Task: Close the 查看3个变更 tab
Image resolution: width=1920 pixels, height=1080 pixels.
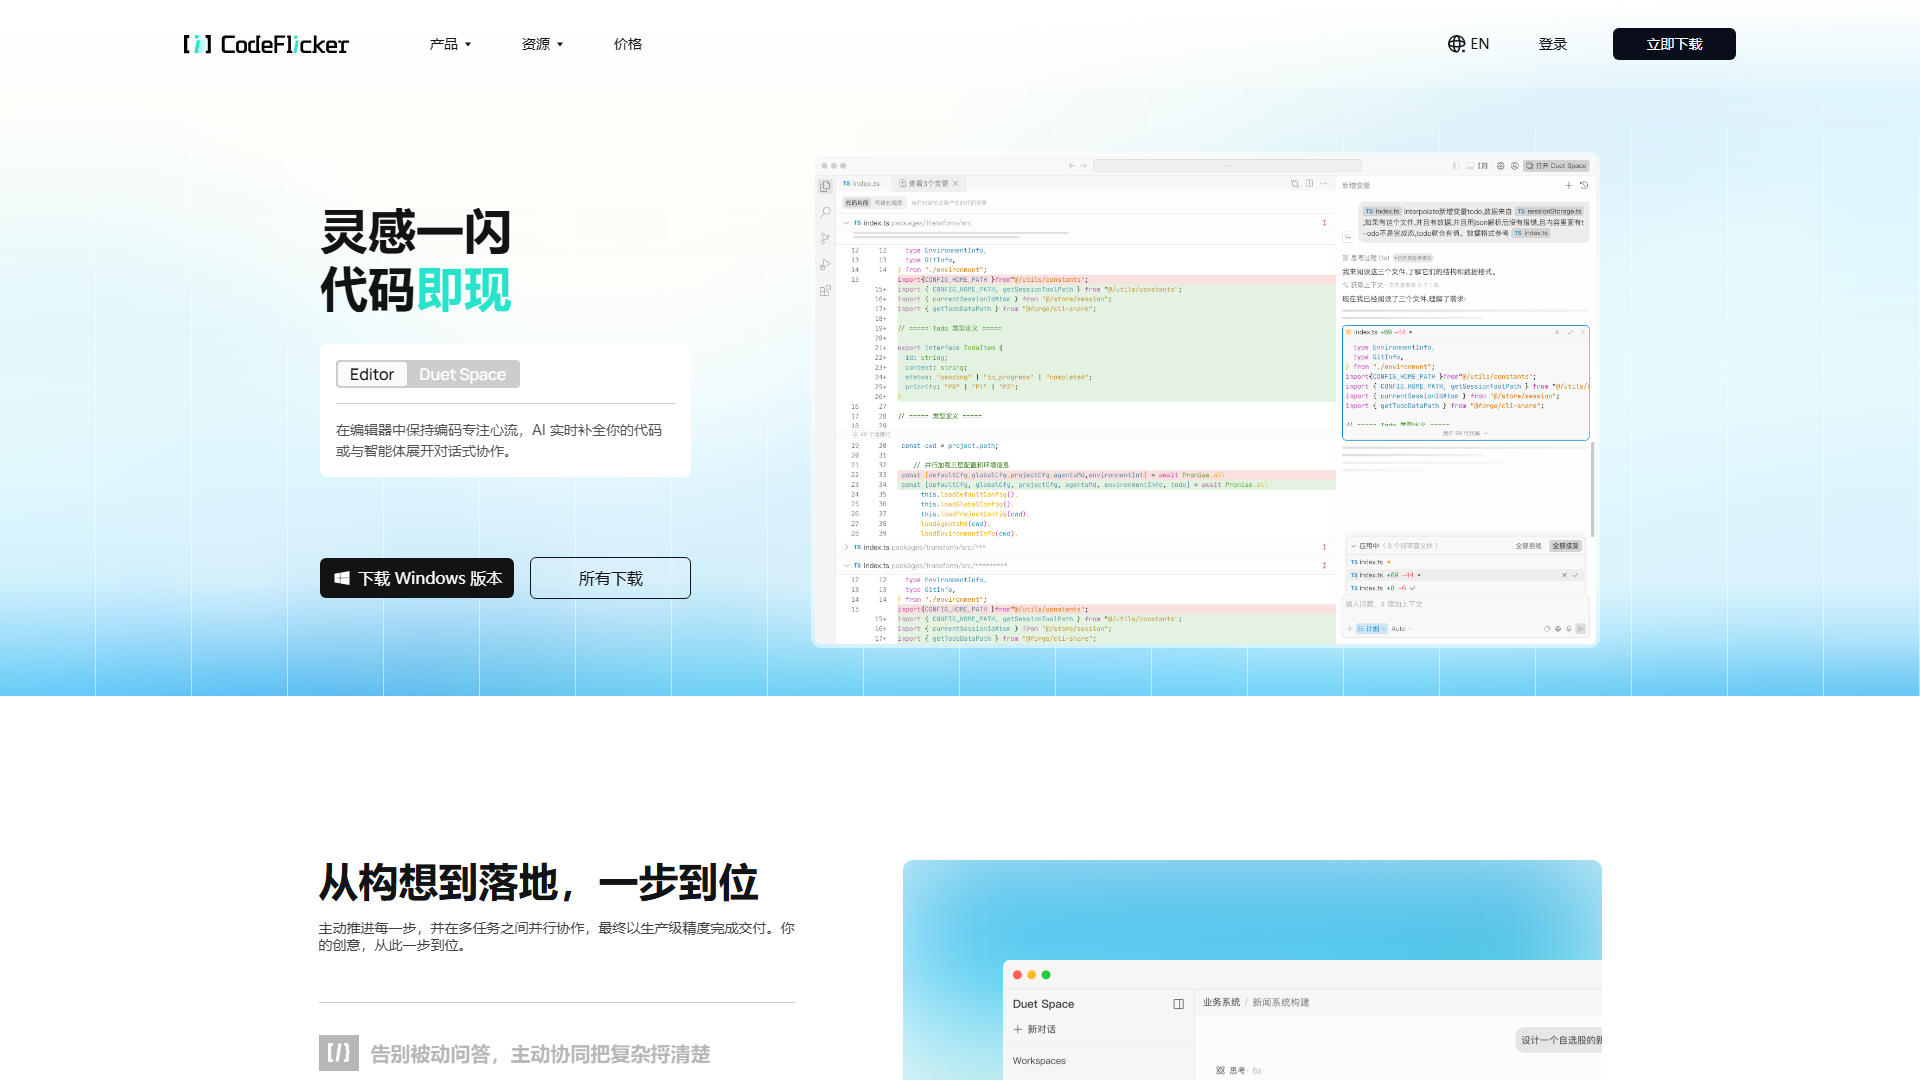Action: 956,183
